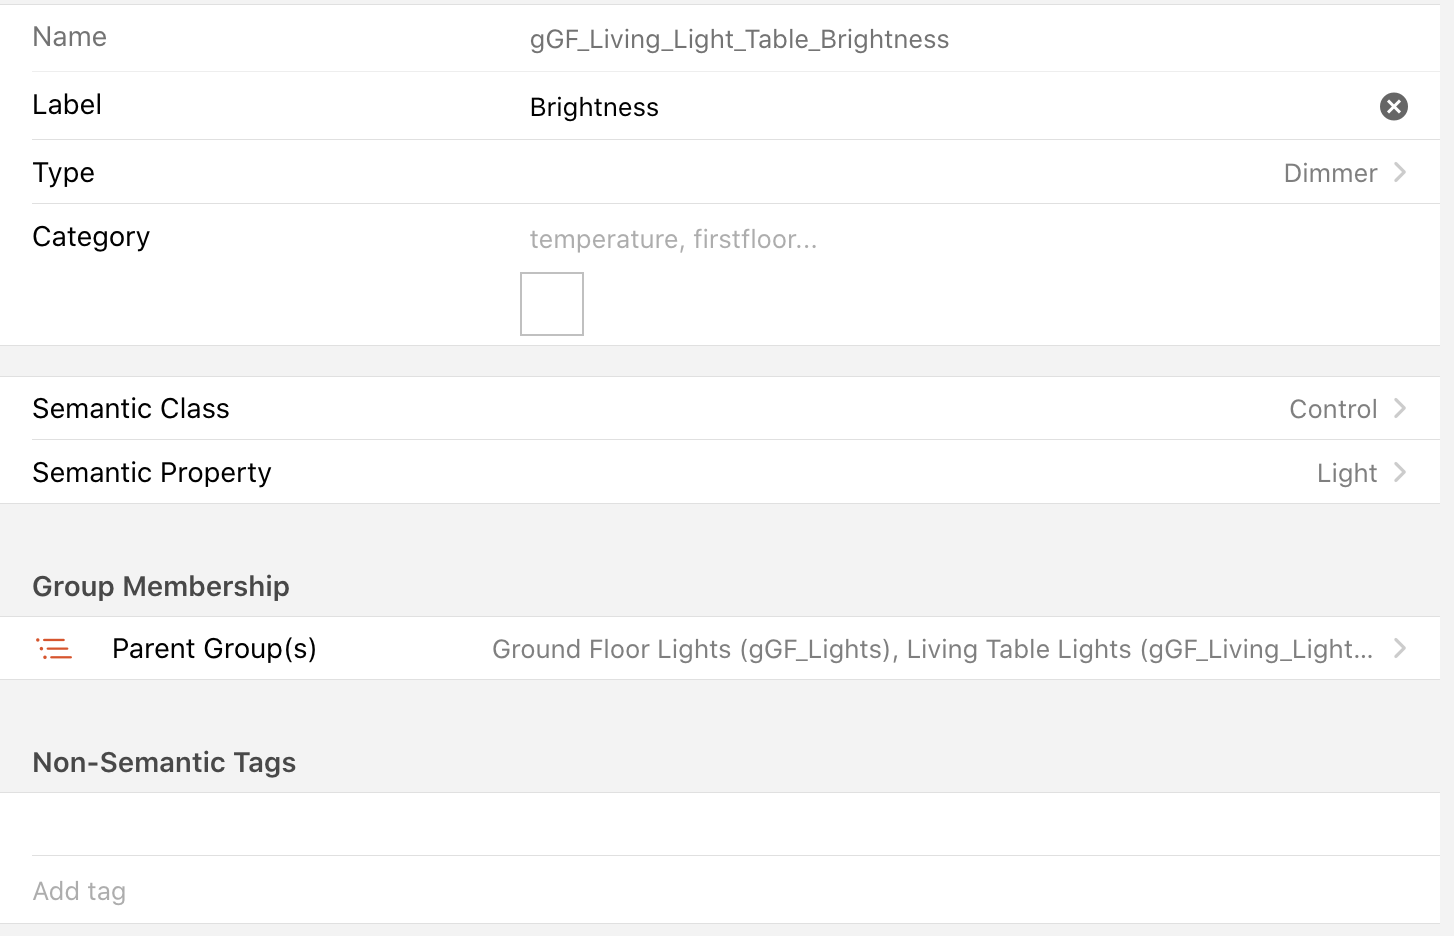
Task: Clear the Label field with the X icon
Action: (x=1394, y=106)
